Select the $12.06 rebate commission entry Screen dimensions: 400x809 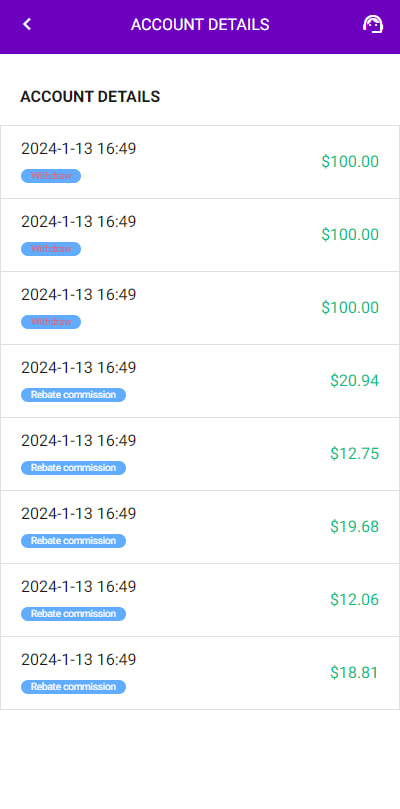tap(200, 600)
